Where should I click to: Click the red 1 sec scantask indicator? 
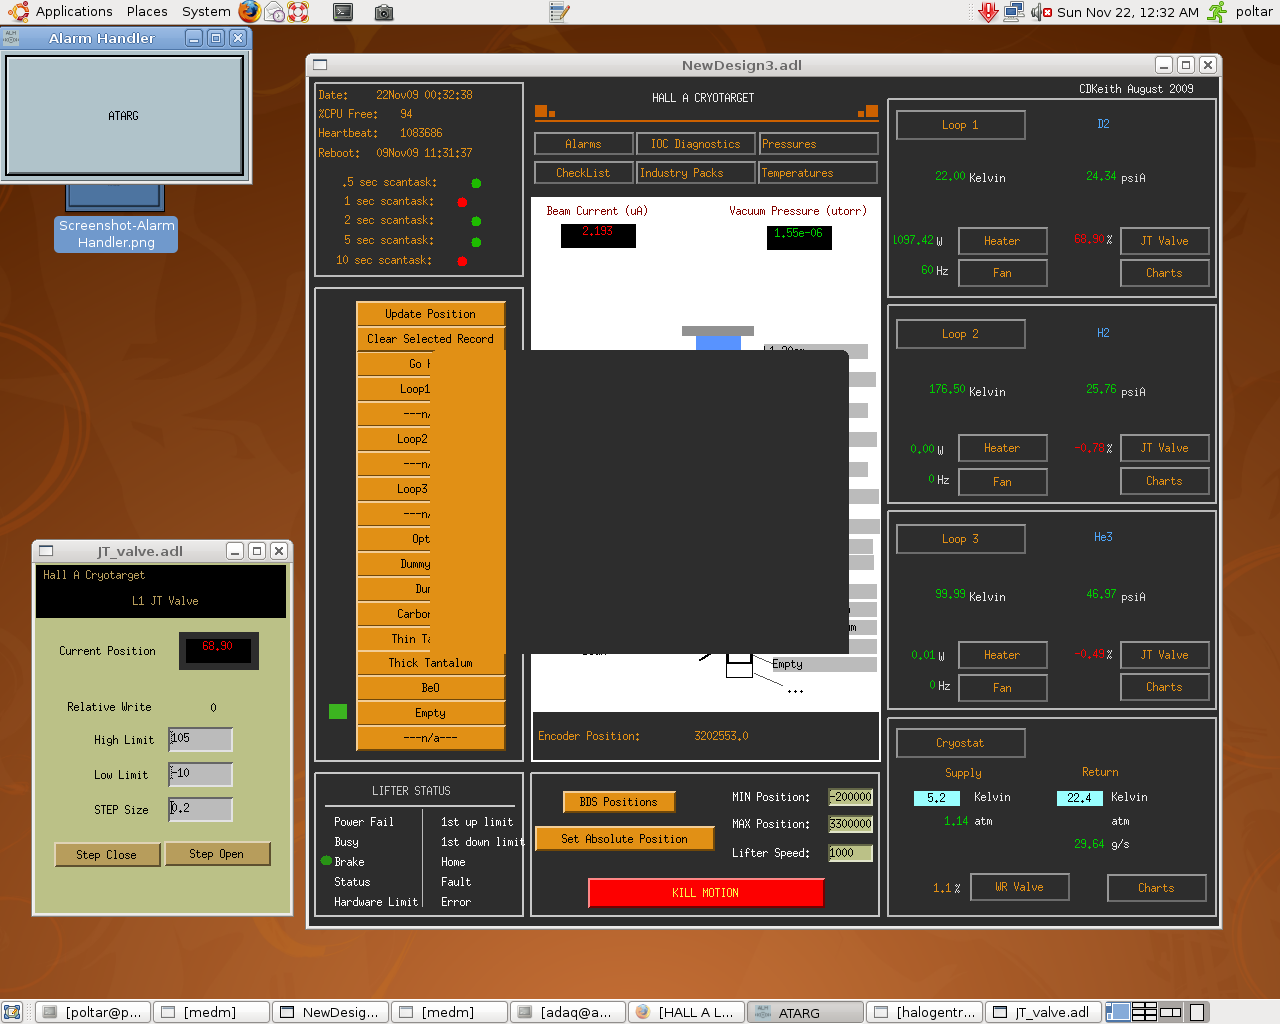[462, 202]
